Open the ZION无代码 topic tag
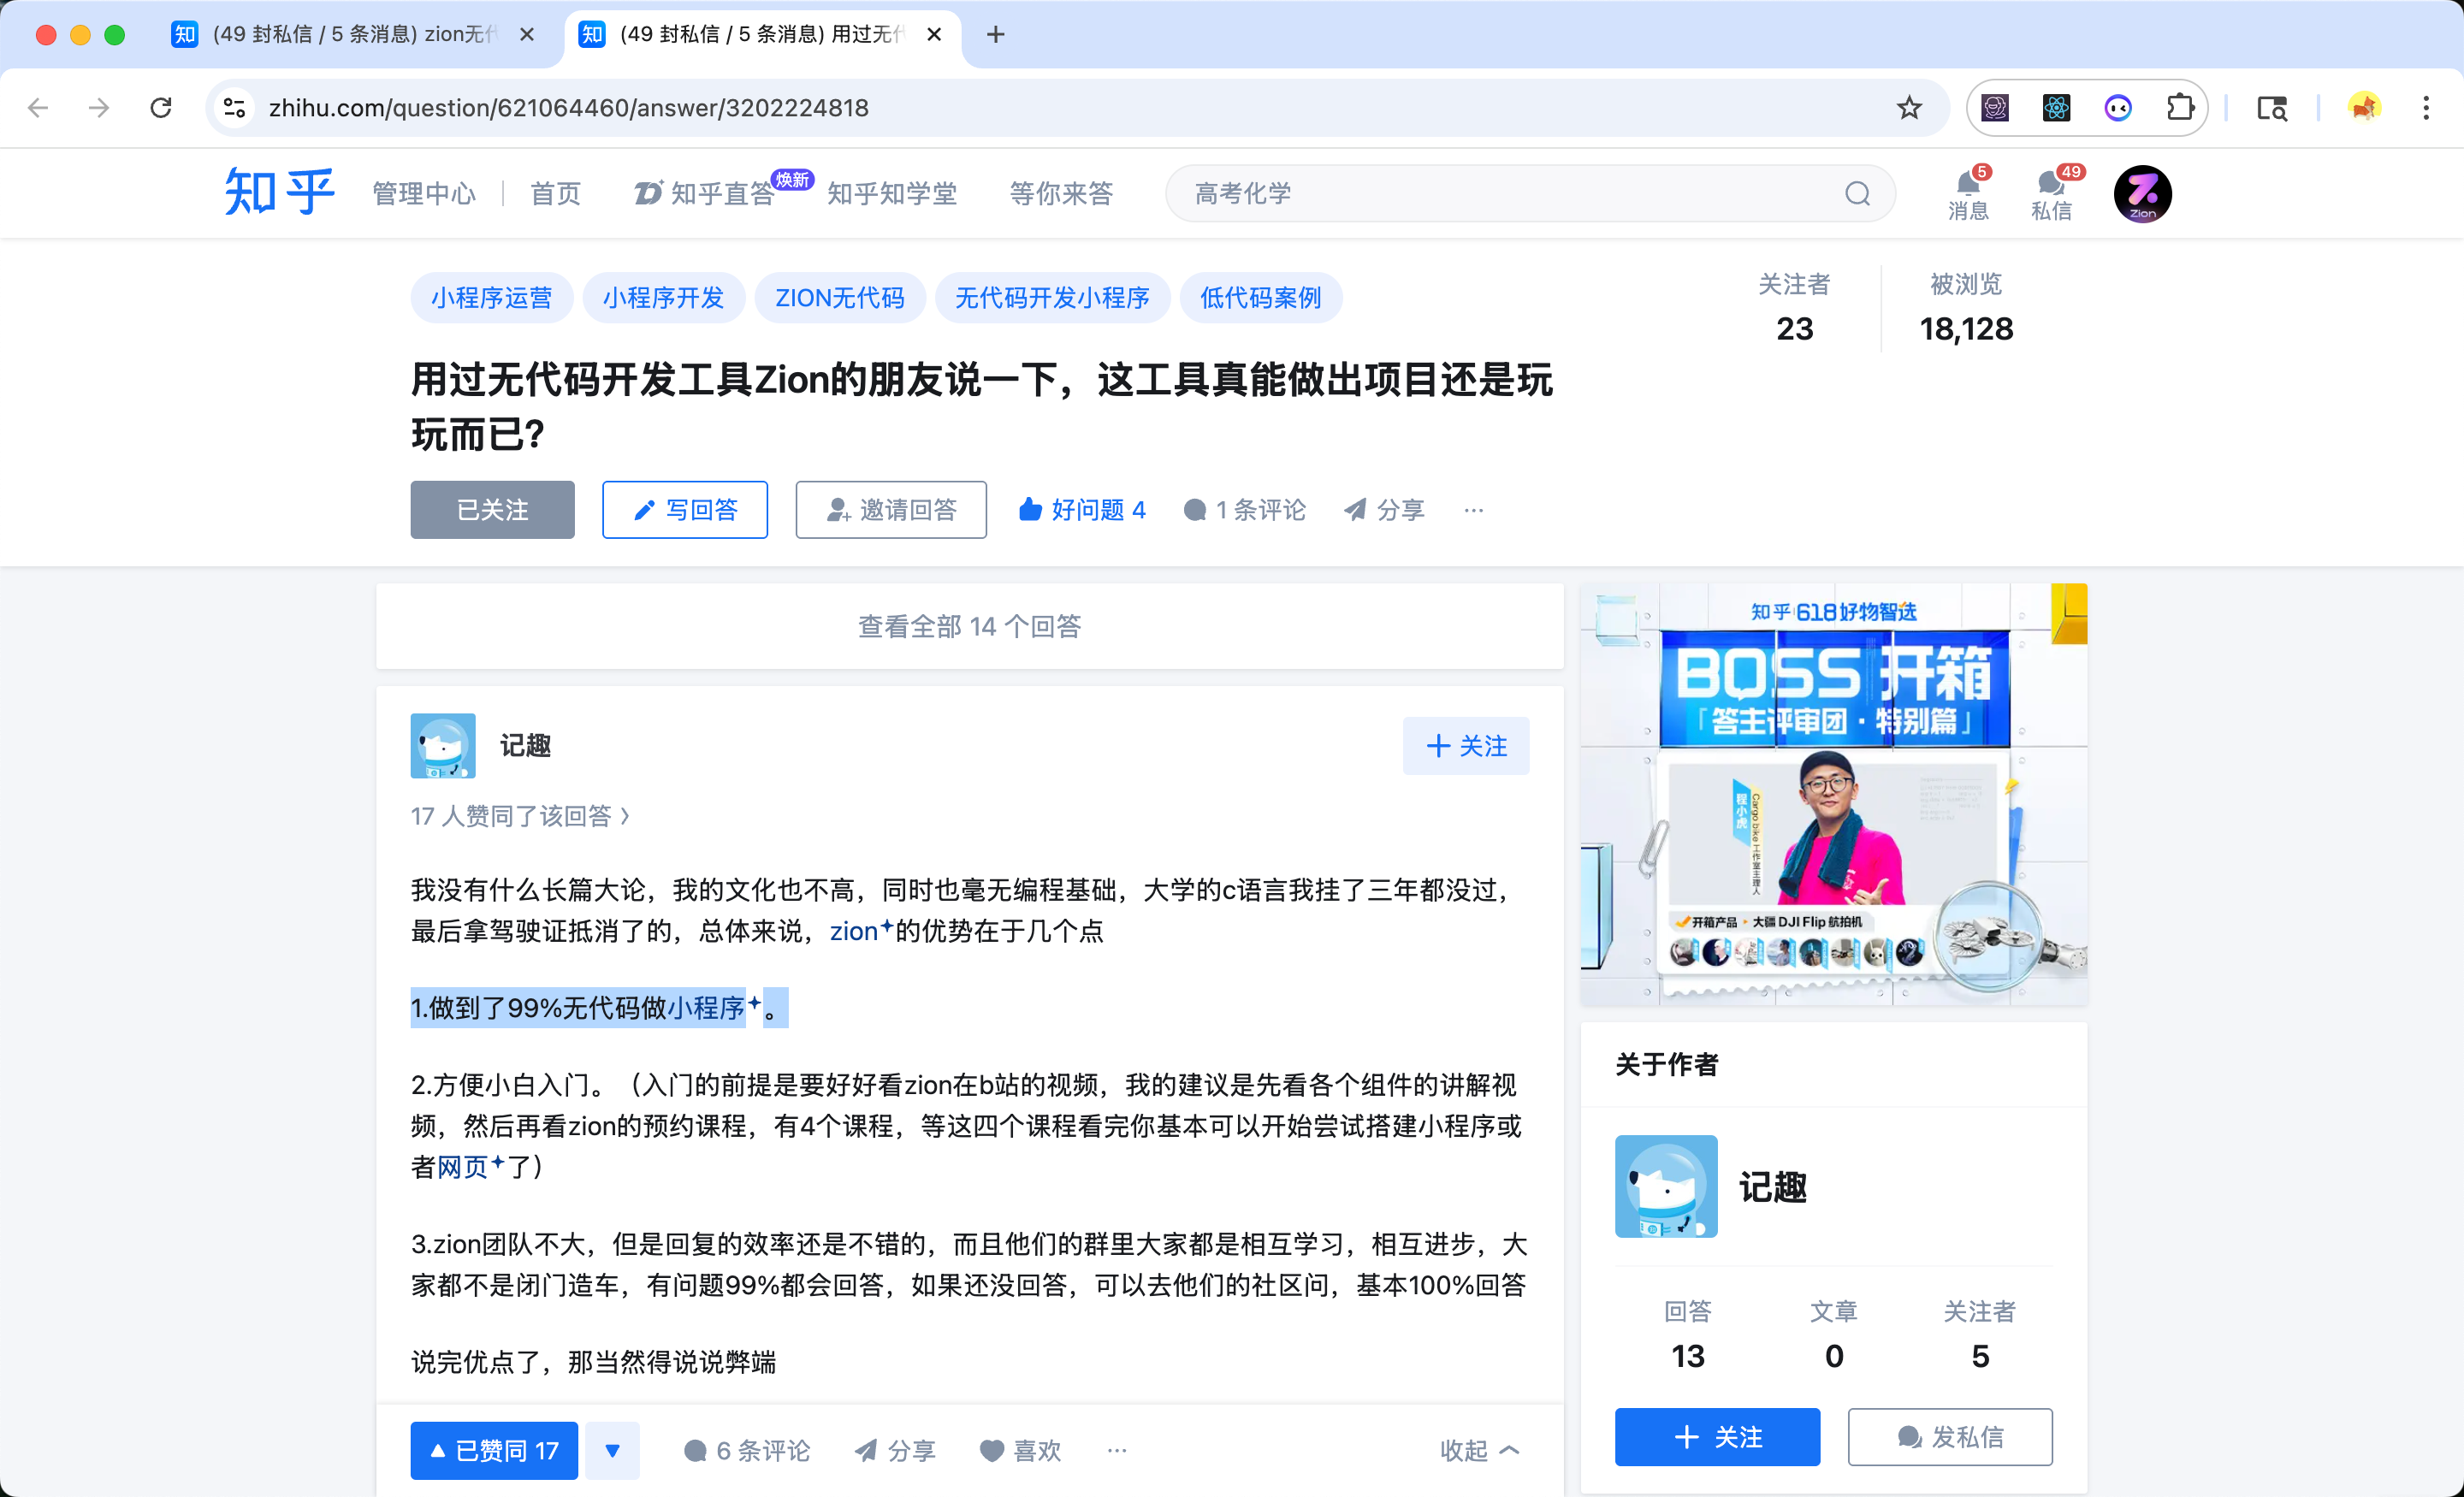The height and width of the screenshot is (1497, 2464). [840, 298]
